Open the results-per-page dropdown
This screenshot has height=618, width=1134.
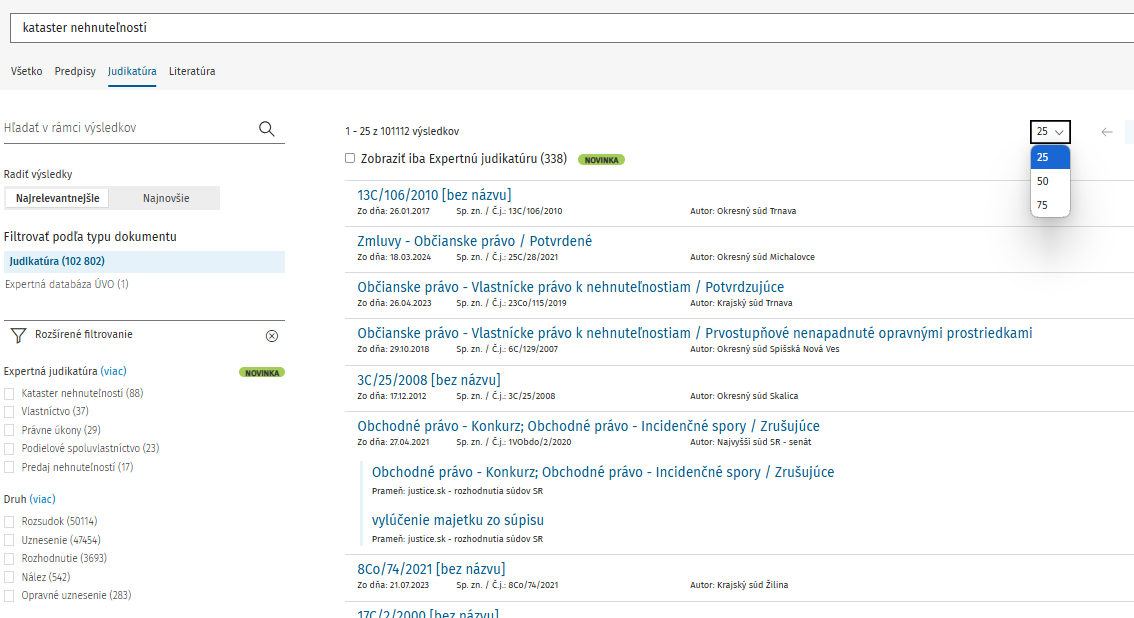[1049, 132]
